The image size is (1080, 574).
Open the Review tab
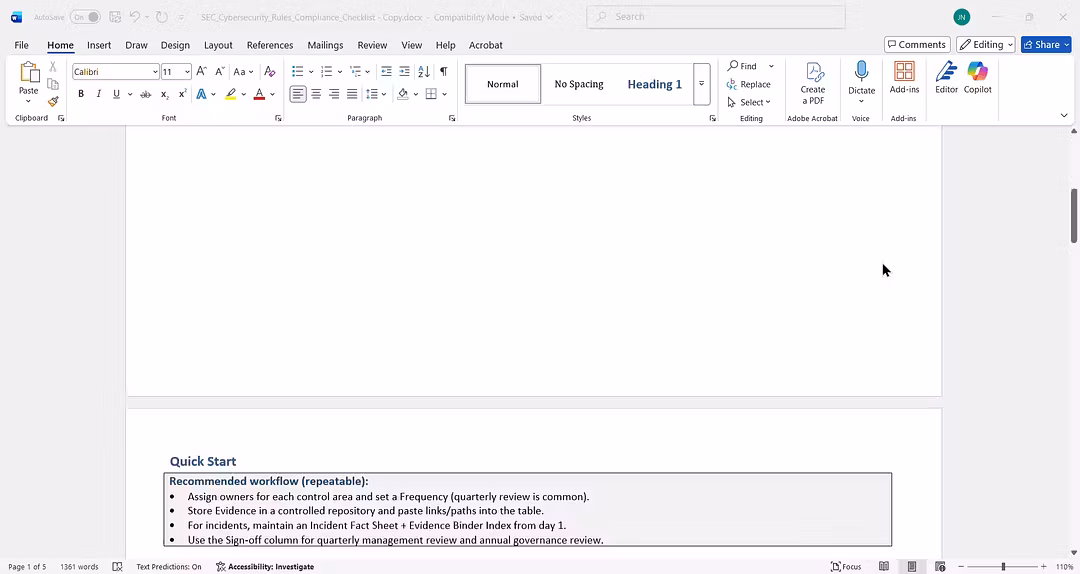[x=372, y=45]
